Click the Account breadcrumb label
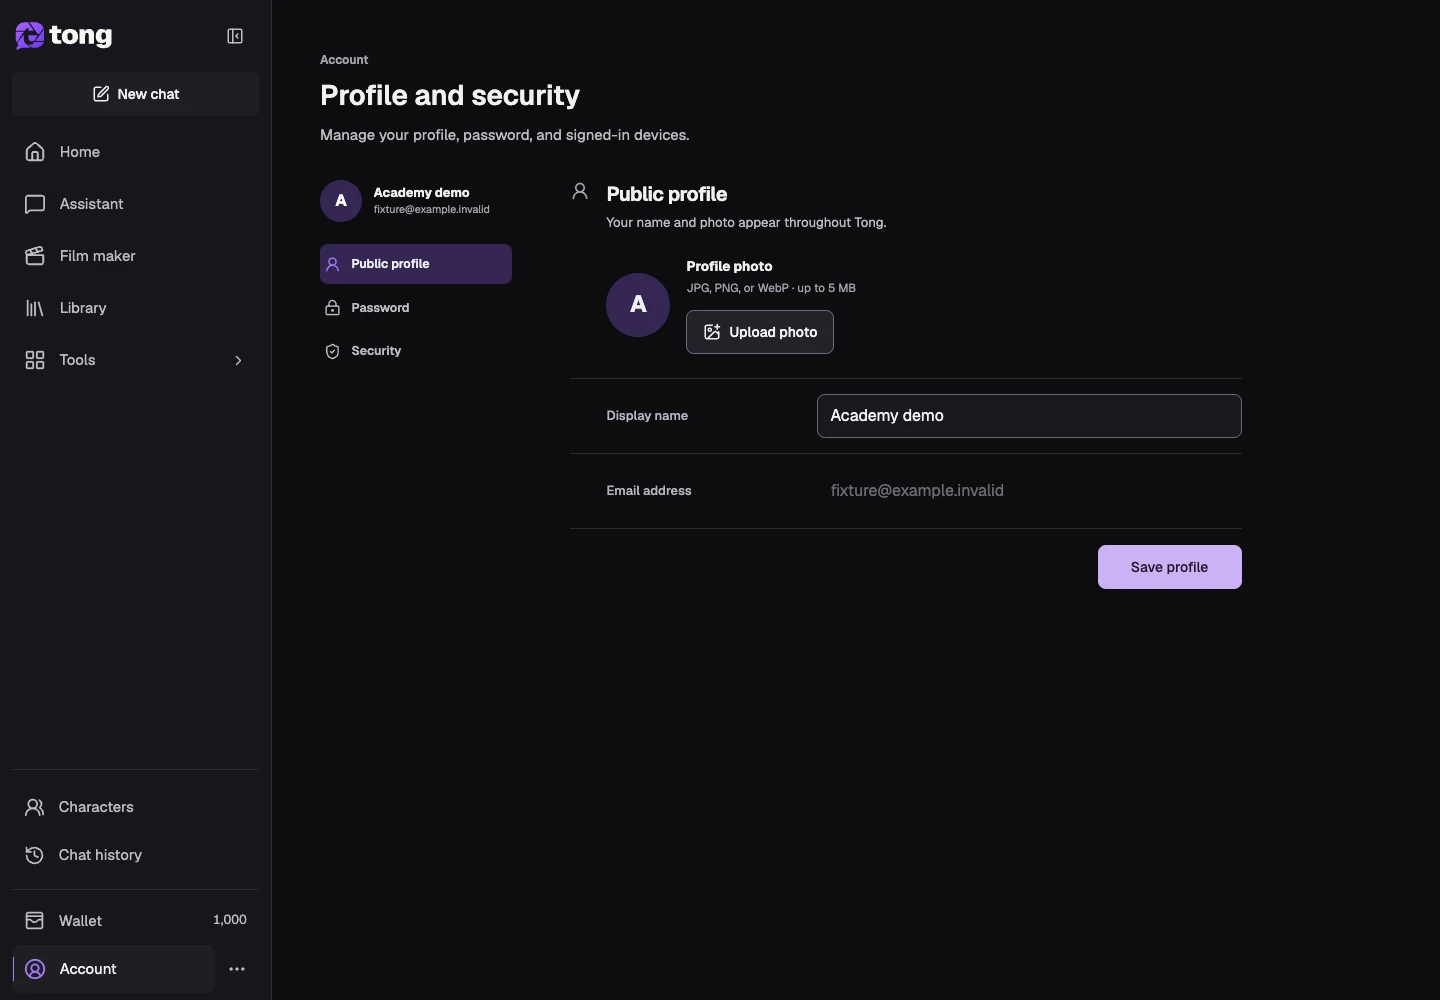 [x=344, y=60]
